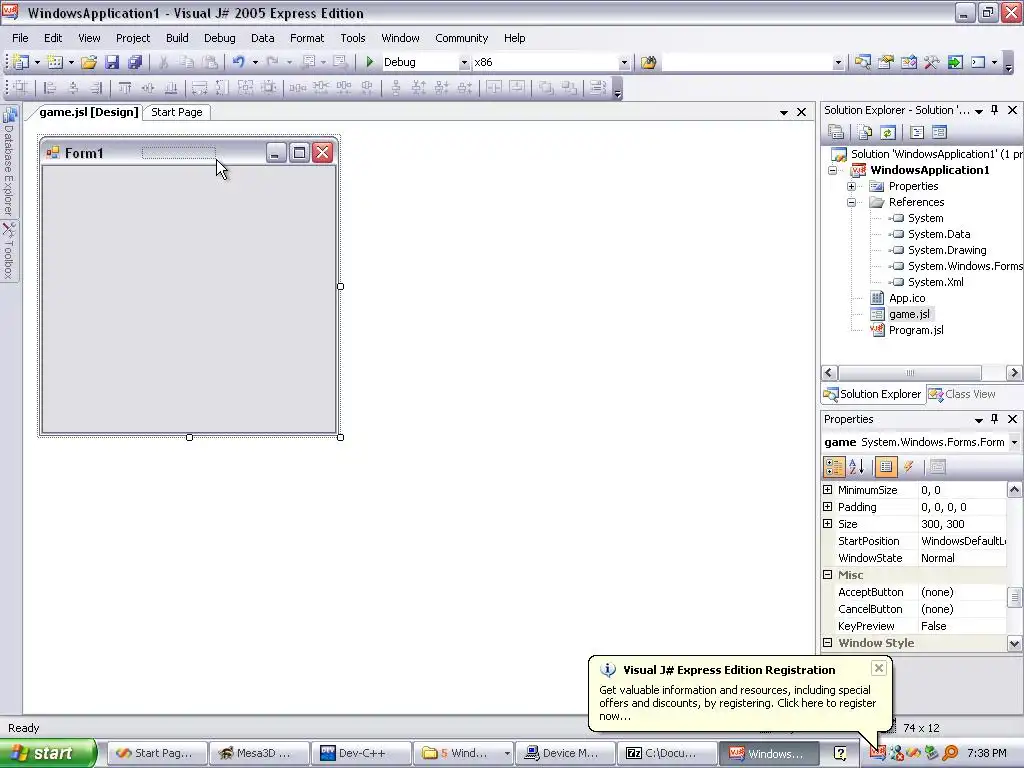The height and width of the screenshot is (768, 1024).
Task: Open the Toolbox side tab
Action: 8,251
